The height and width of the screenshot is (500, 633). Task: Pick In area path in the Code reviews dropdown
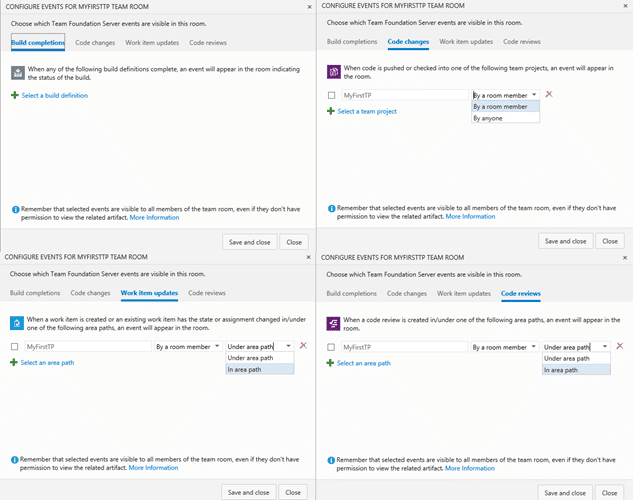(x=576, y=370)
